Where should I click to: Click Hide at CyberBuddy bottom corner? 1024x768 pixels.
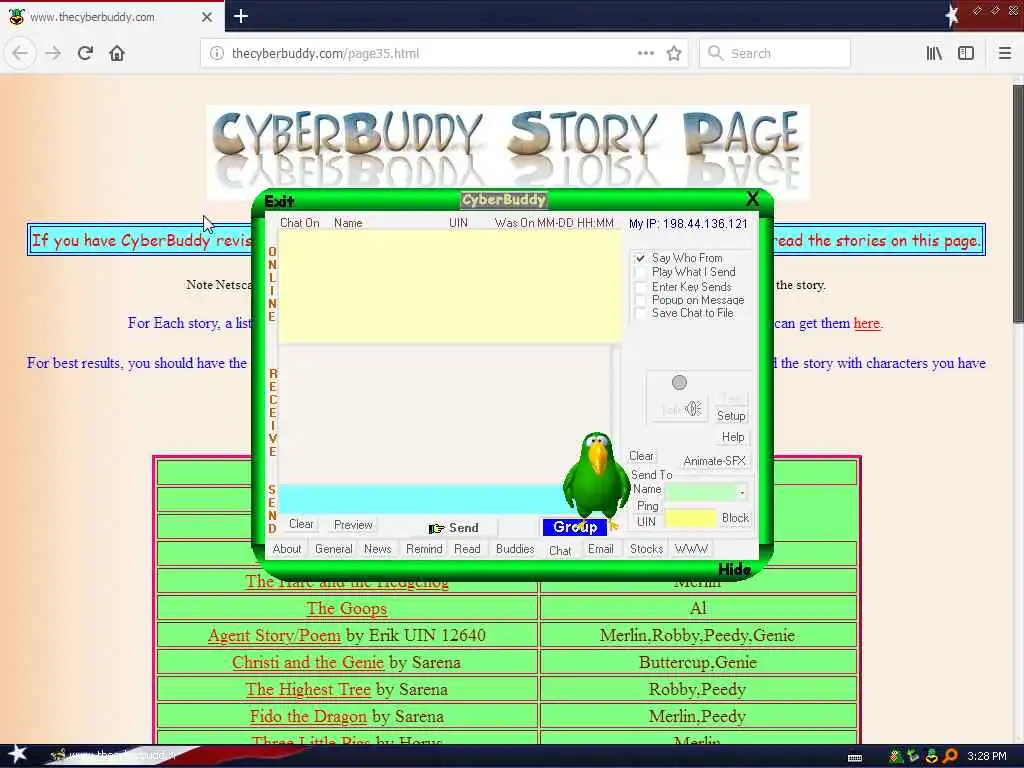(734, 569)
